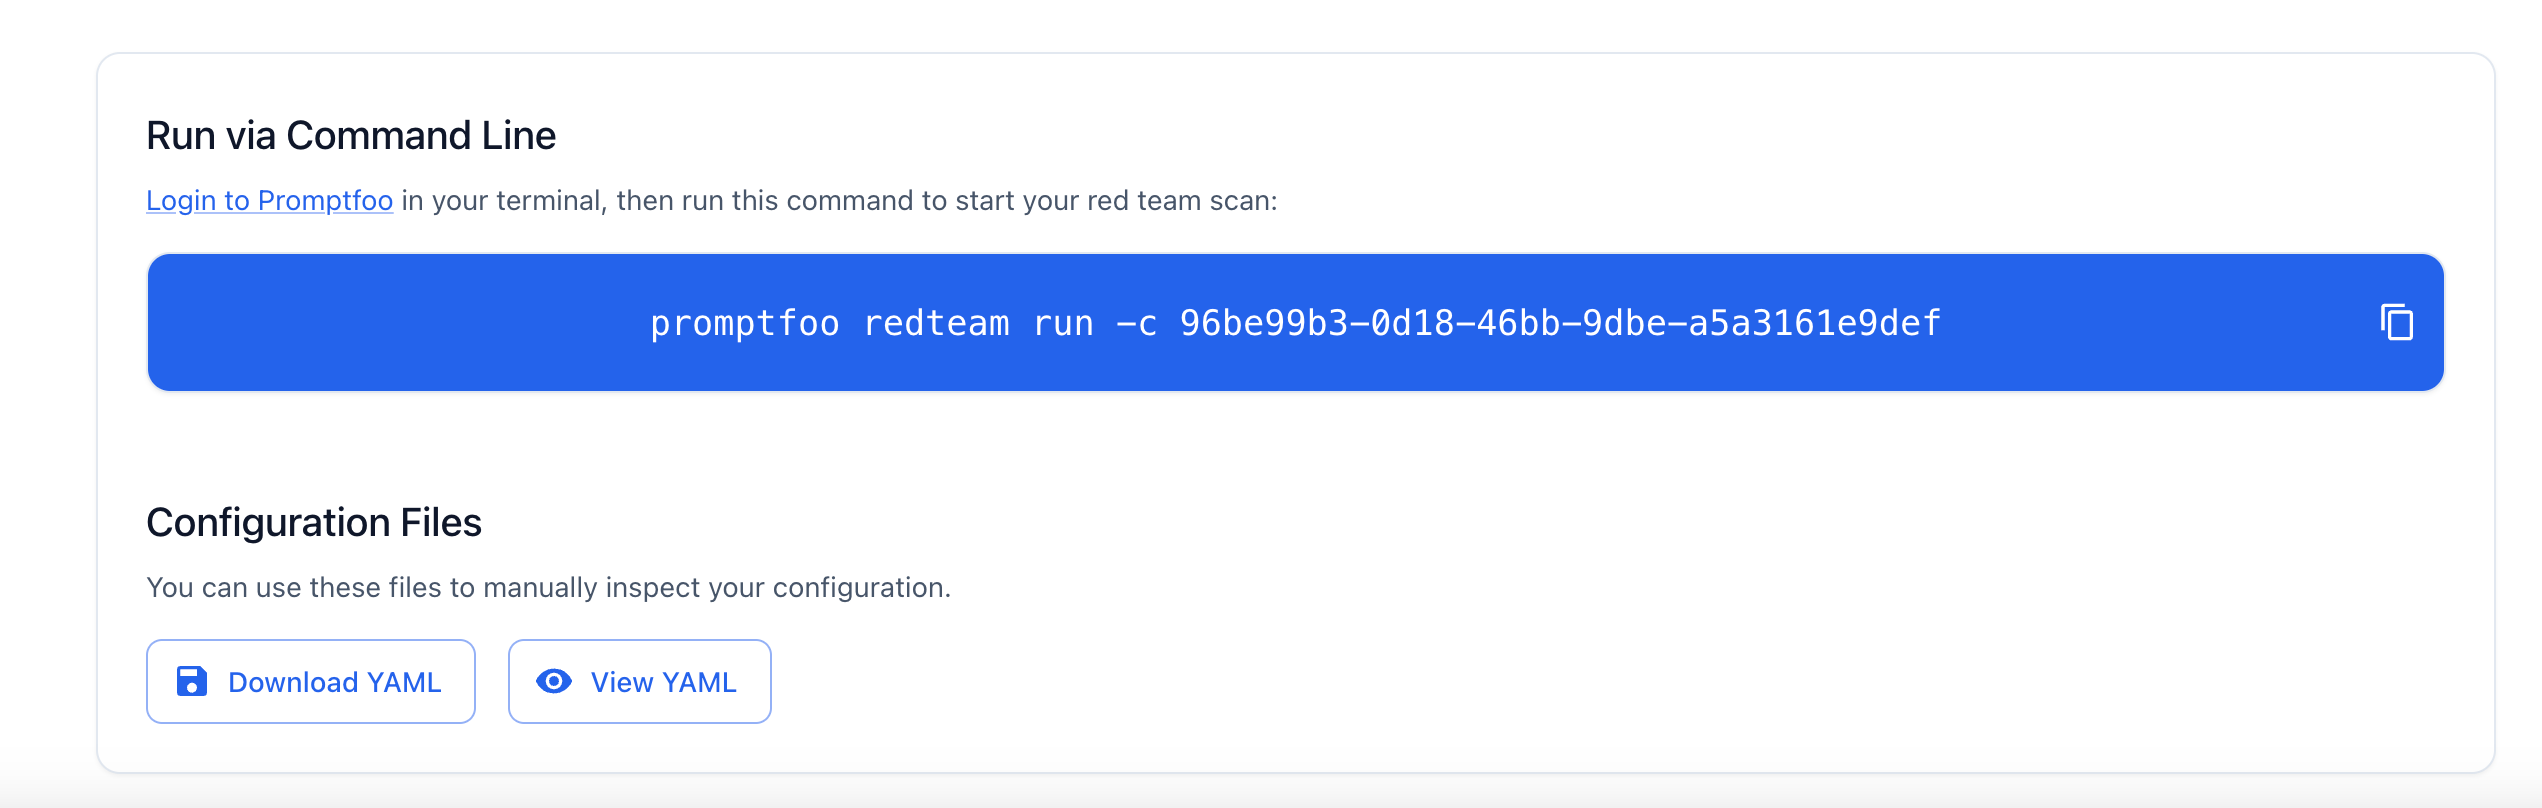Open the Login to Promptfoo link
The height and width of the screenshot is (808, 2542).
[269, 200]
